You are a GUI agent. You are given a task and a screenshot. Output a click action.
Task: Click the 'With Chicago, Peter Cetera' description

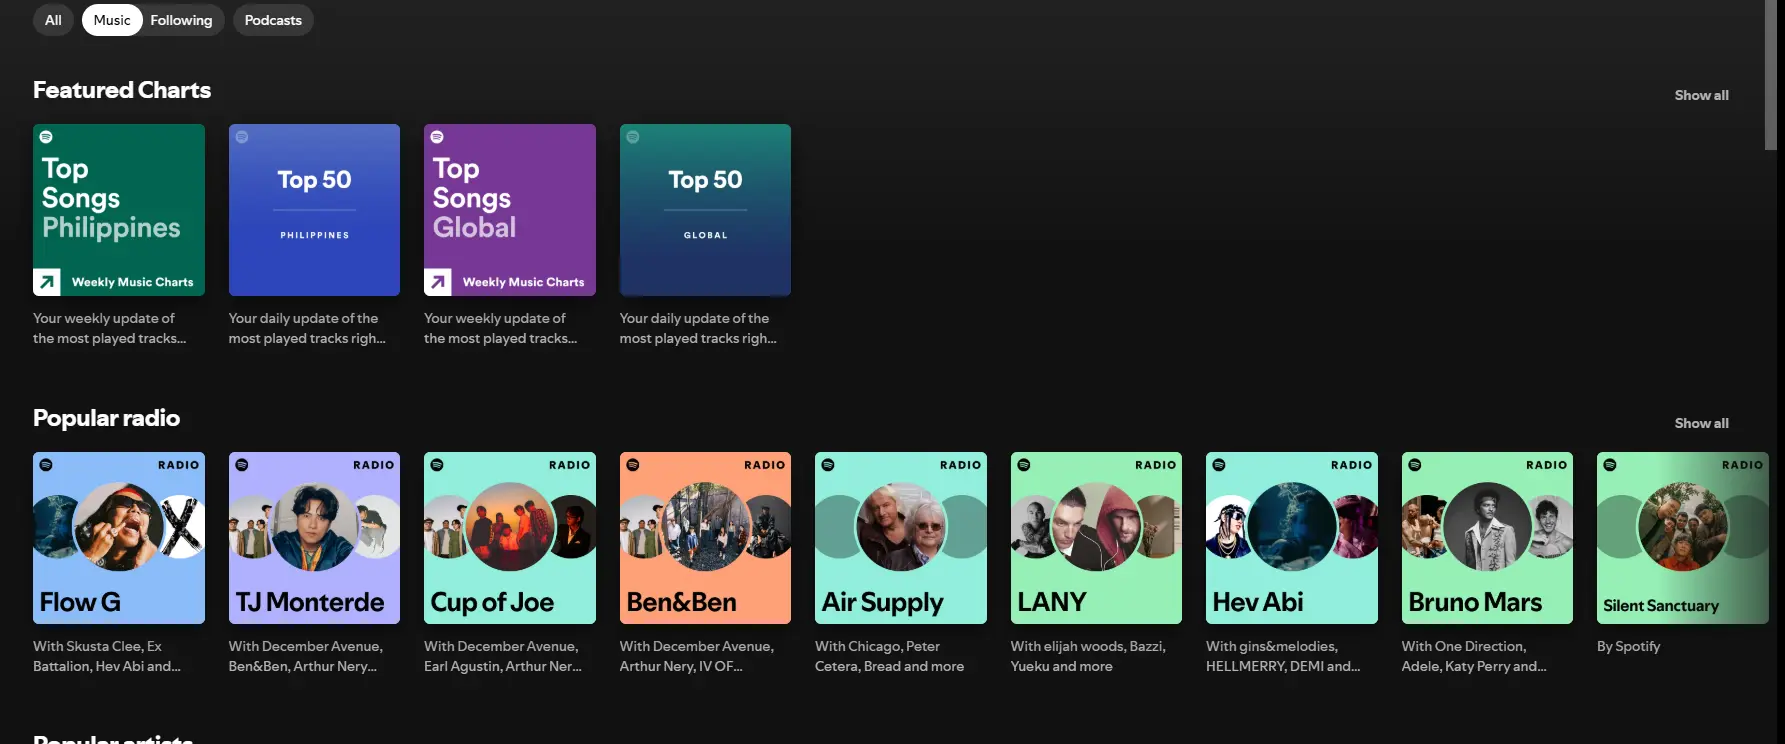coord(890,656)
